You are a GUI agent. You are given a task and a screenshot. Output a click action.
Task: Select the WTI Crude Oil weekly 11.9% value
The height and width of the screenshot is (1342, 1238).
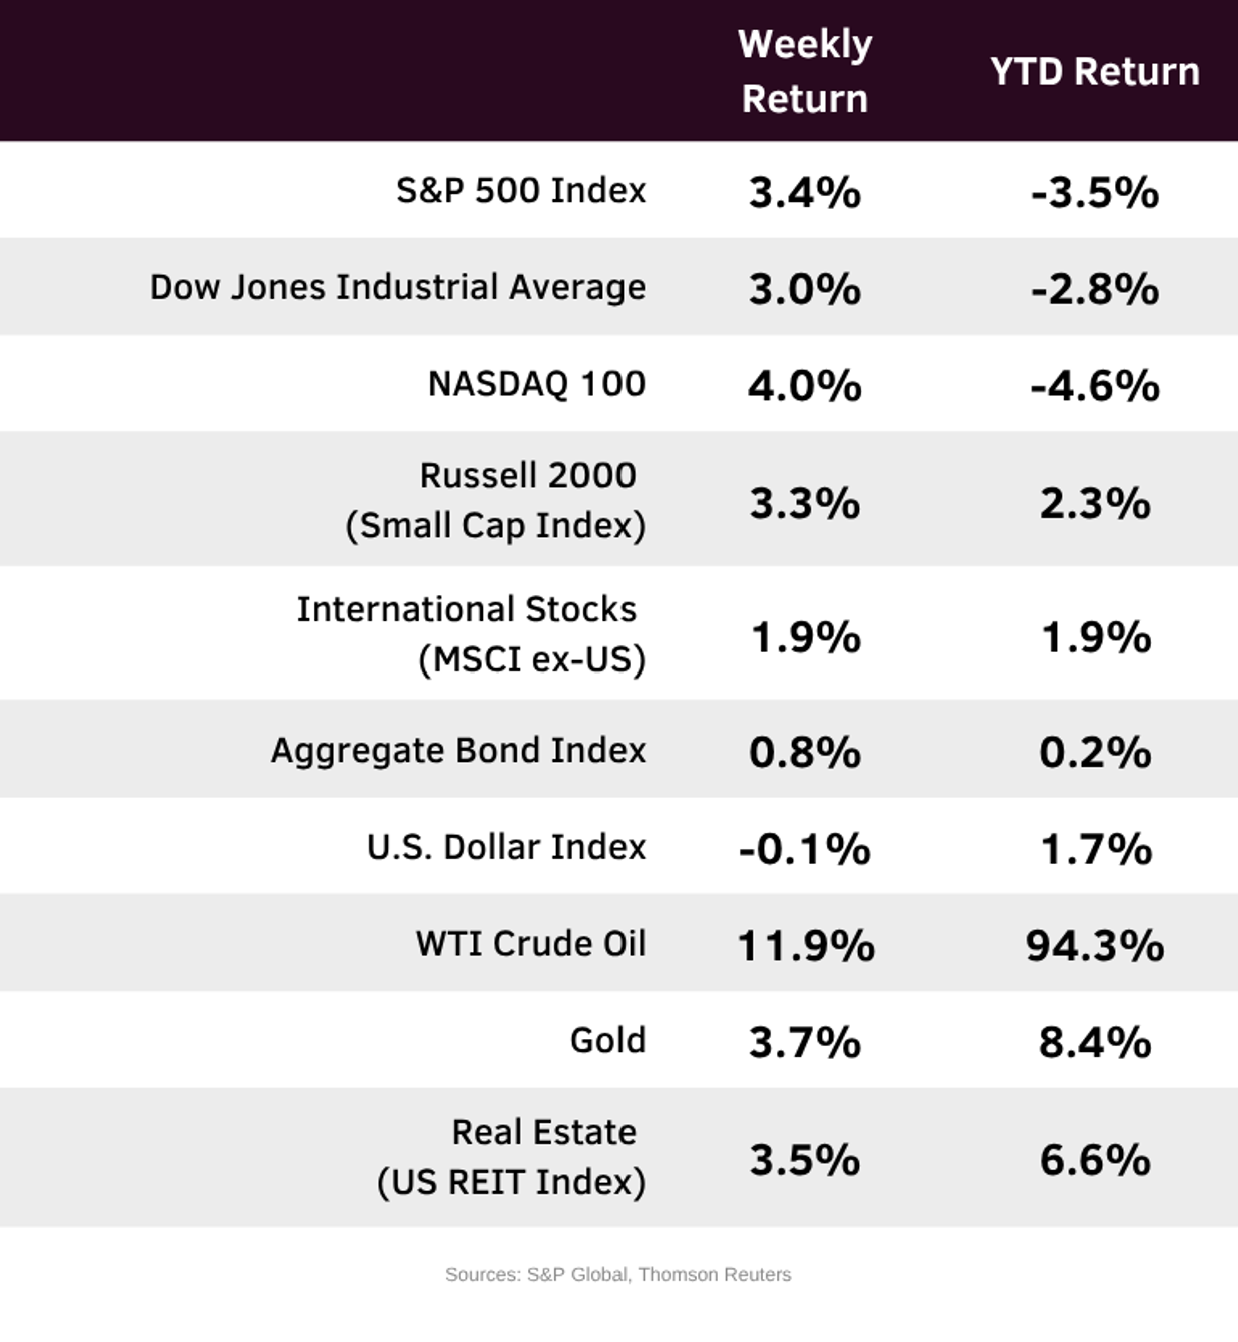click(x=806, y=945)
